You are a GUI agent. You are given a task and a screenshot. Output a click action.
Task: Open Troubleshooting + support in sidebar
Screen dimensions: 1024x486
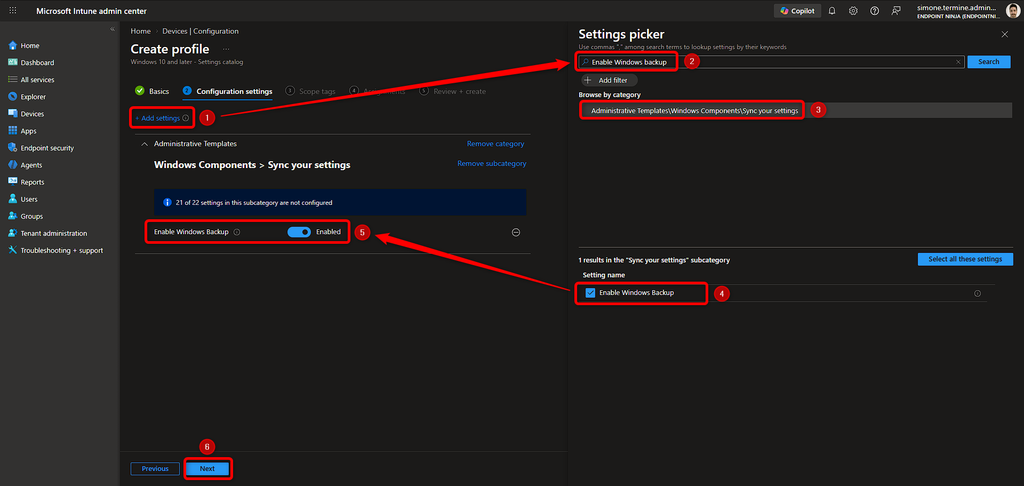coord(60,250)
